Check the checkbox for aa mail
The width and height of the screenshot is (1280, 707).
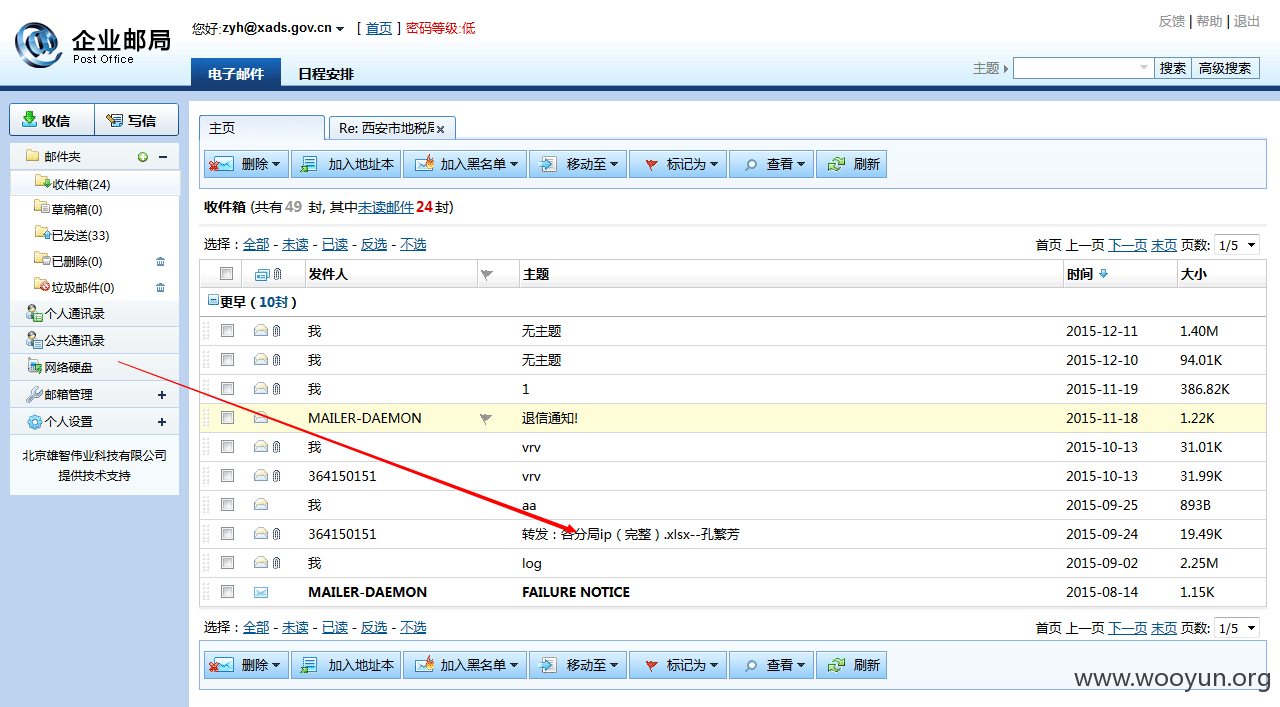[228, 504]
